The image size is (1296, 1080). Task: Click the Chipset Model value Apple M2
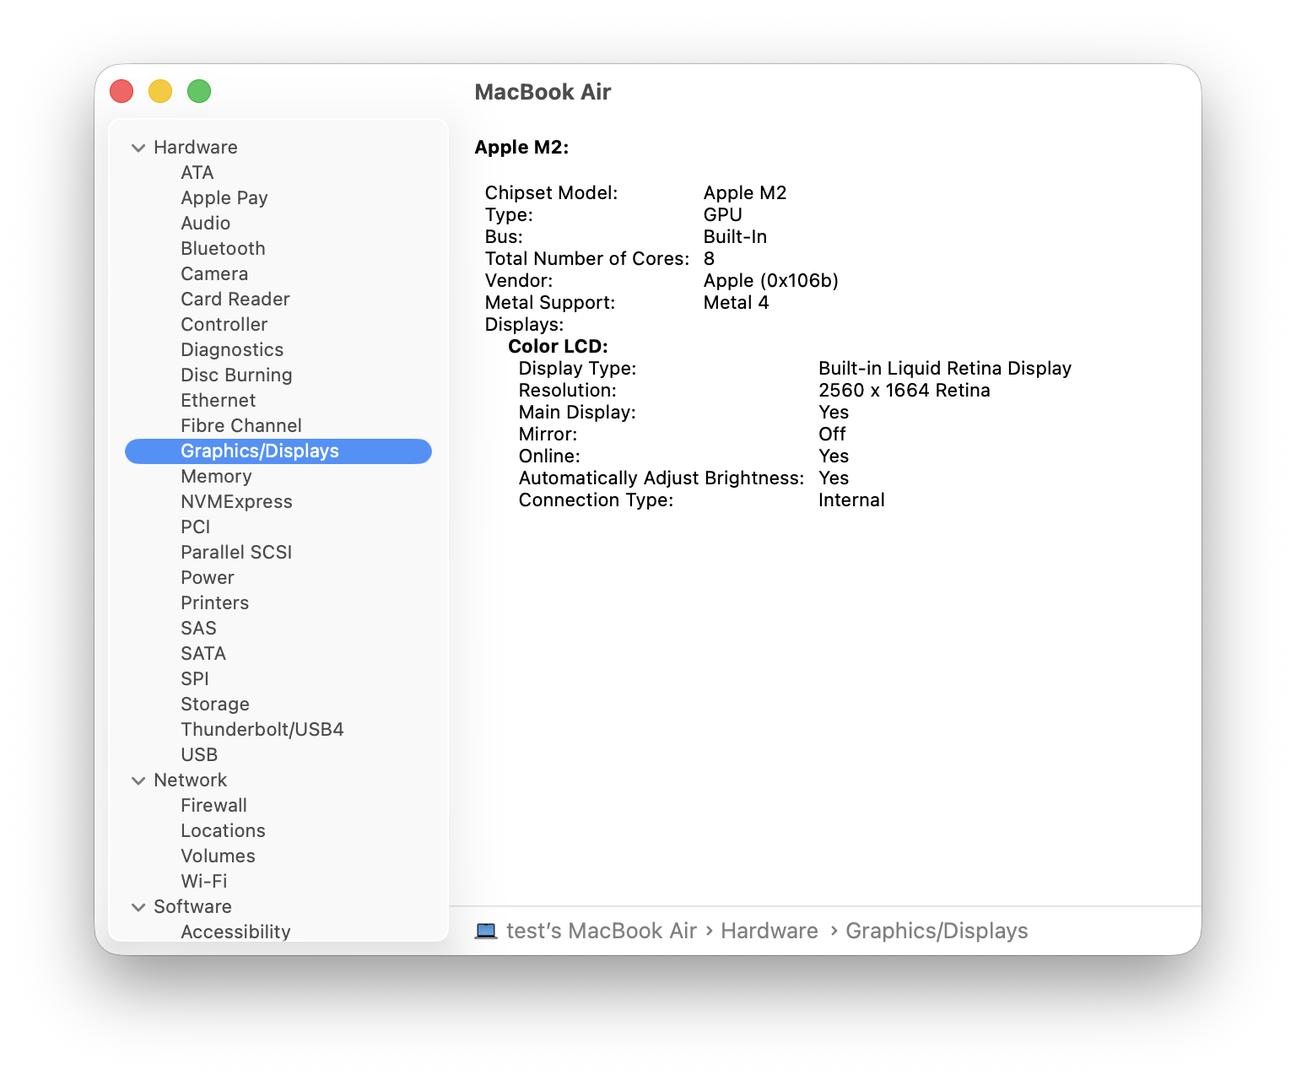coord(745,193)
